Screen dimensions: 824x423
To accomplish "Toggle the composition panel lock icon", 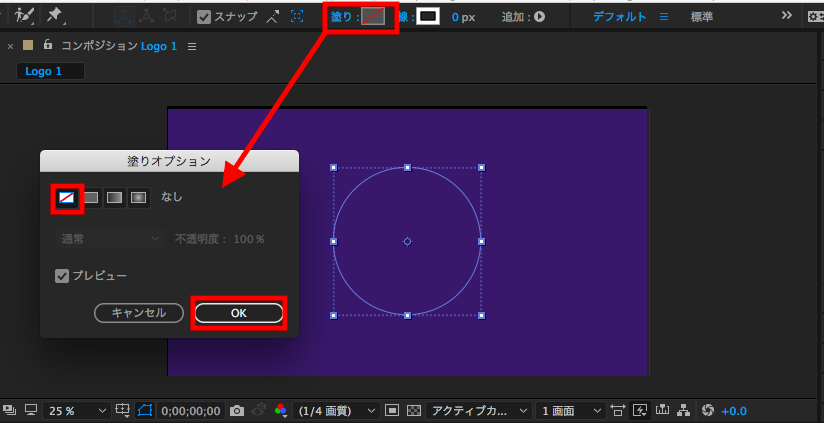I will [48, 45].
